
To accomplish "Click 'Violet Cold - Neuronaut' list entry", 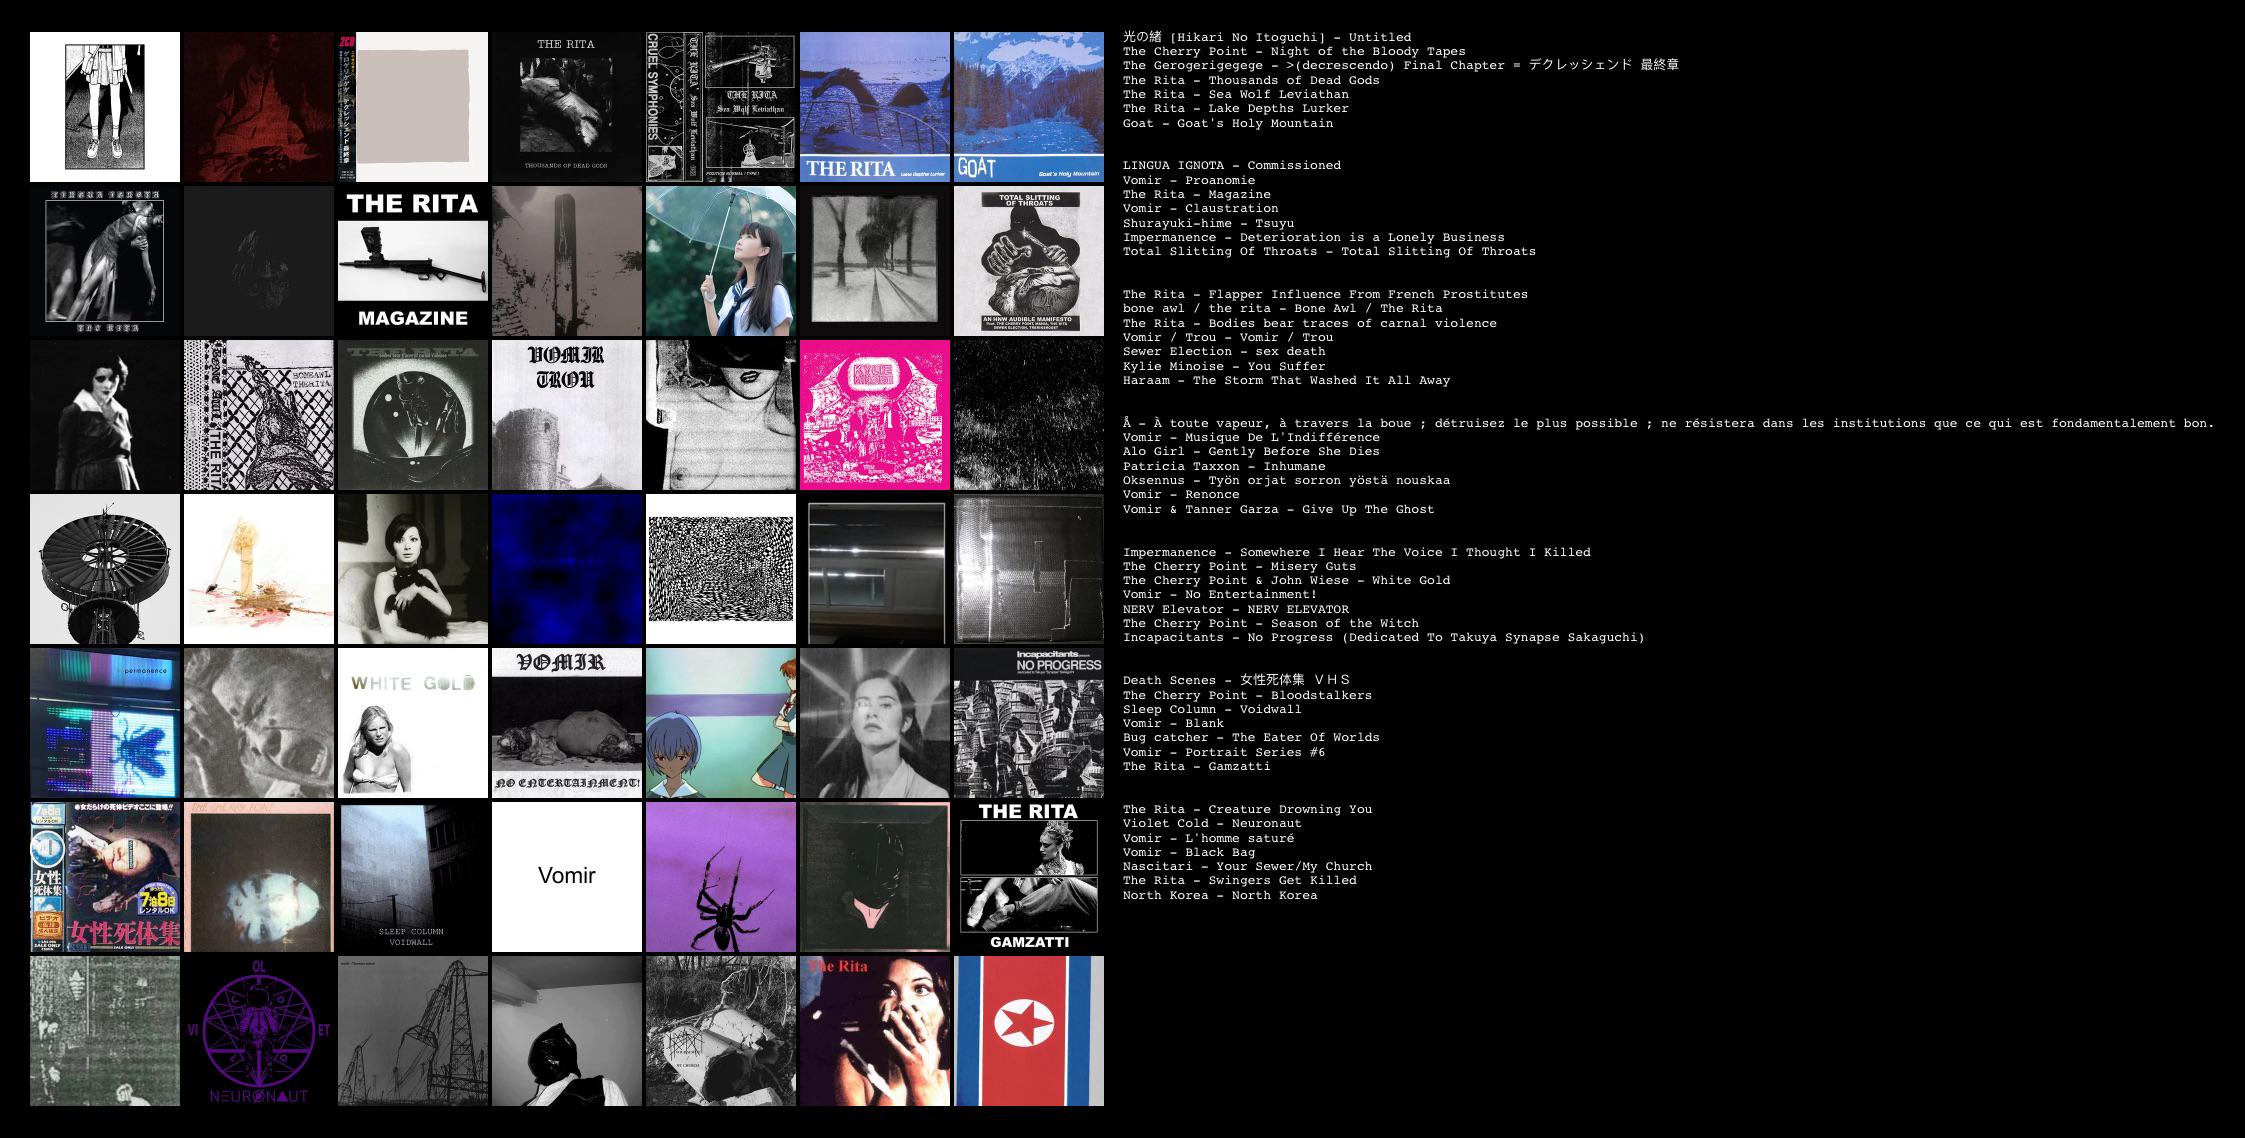I will pyautogui.click(x=1211, y=824).
